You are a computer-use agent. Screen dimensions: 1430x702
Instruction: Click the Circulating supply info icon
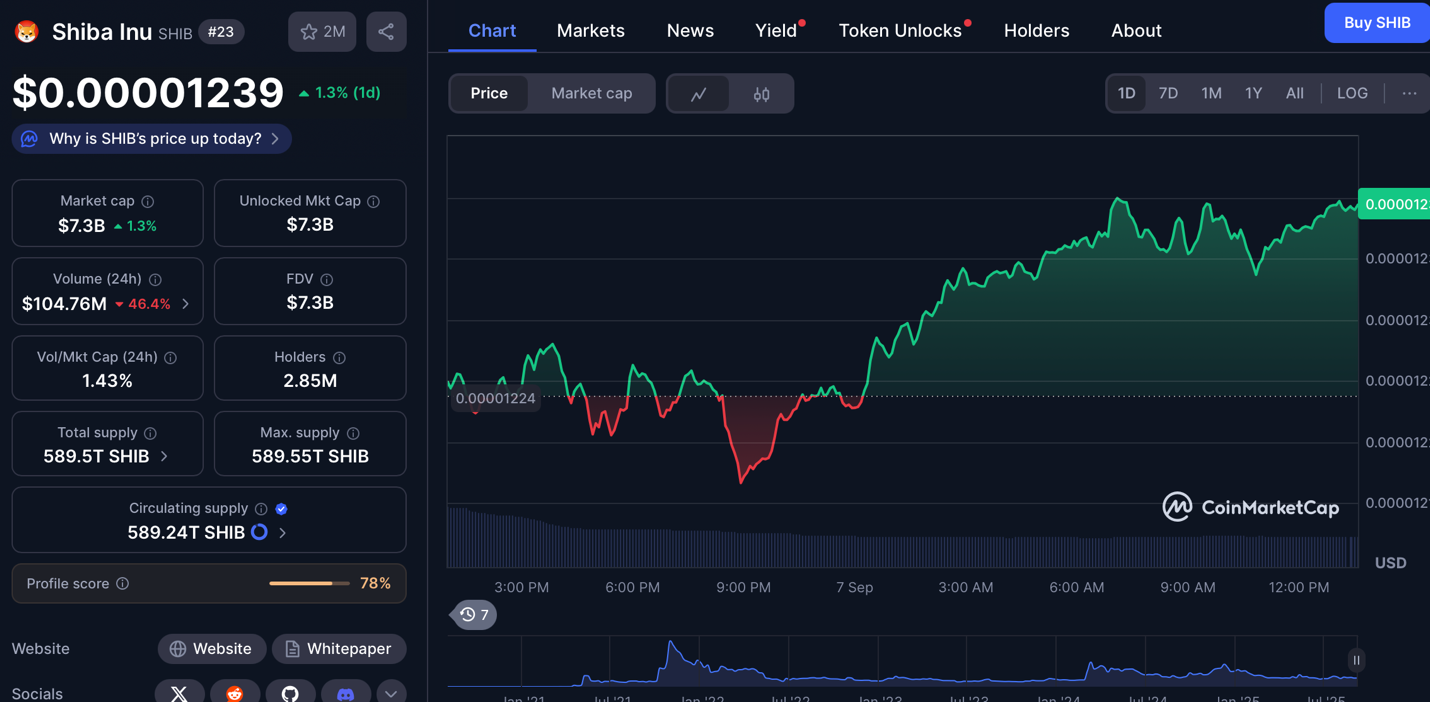(x=261, y=509)
